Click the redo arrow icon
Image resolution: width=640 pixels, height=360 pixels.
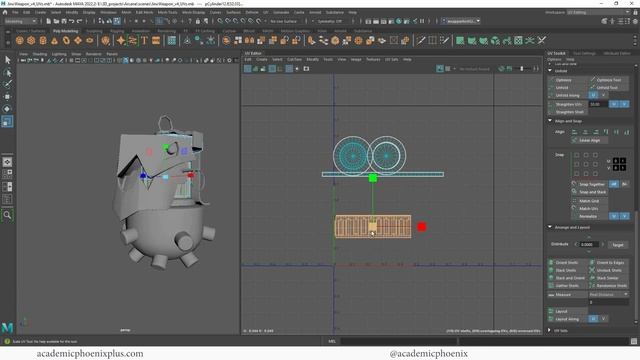pyautogui.click(x=80, y=21)
